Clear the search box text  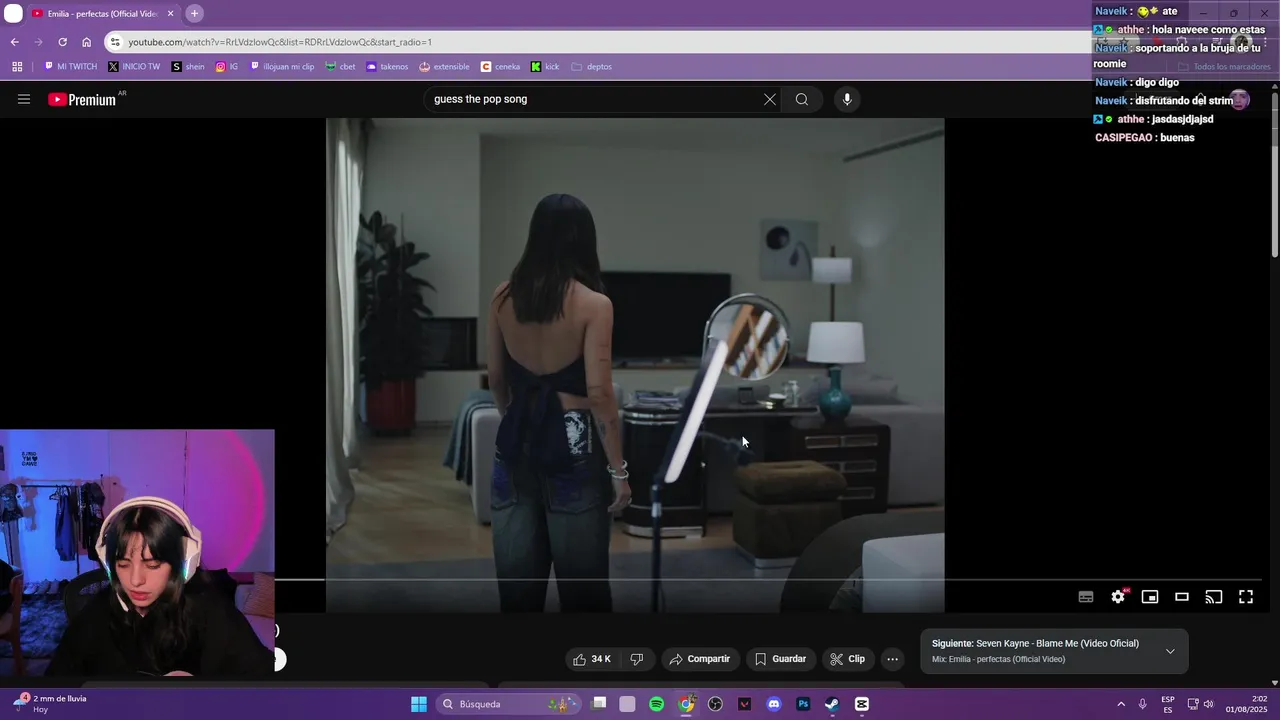point(770,99)
